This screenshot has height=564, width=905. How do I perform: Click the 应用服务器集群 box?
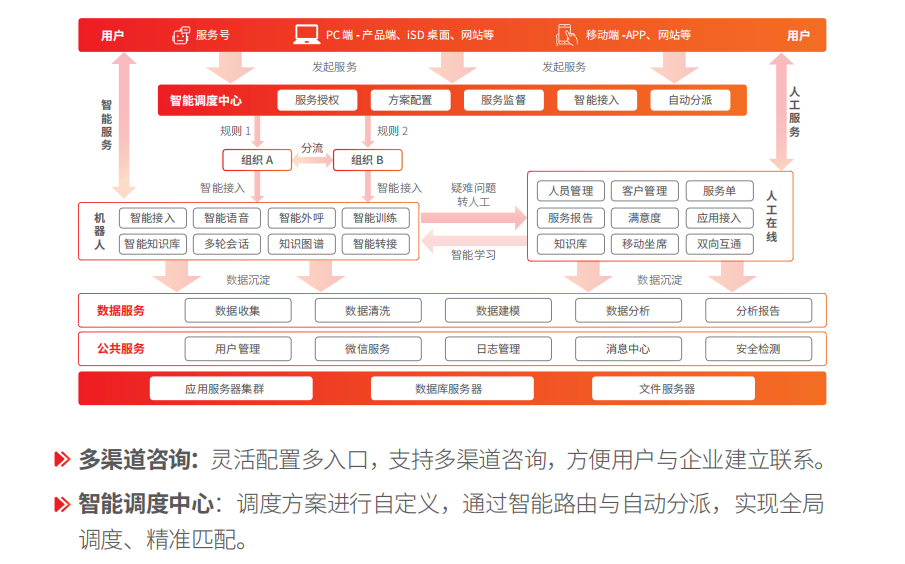(231, 389)
